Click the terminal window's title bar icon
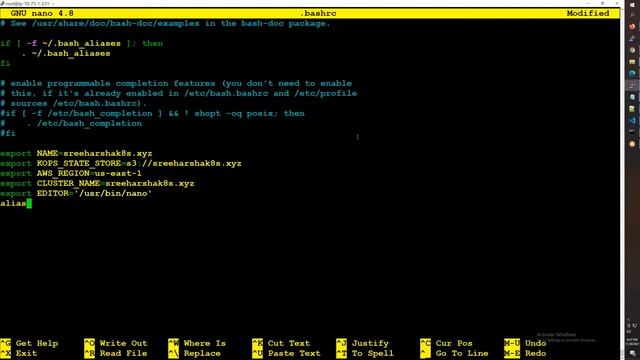This screenshot has width=640, height=360. click(x=3, y=3)
